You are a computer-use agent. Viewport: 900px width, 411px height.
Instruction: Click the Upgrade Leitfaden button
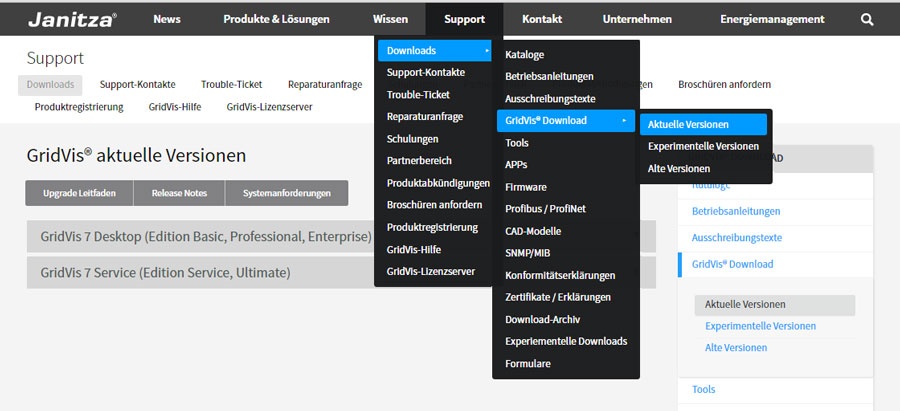point(79,193)
